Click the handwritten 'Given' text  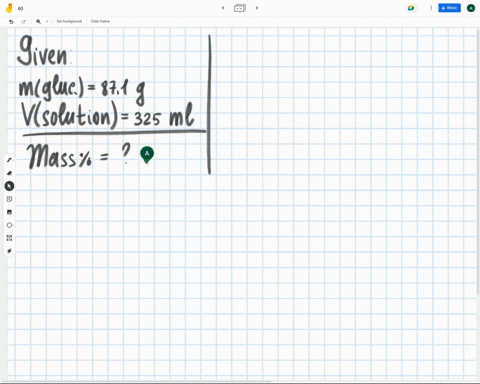[x=42, y=51]
